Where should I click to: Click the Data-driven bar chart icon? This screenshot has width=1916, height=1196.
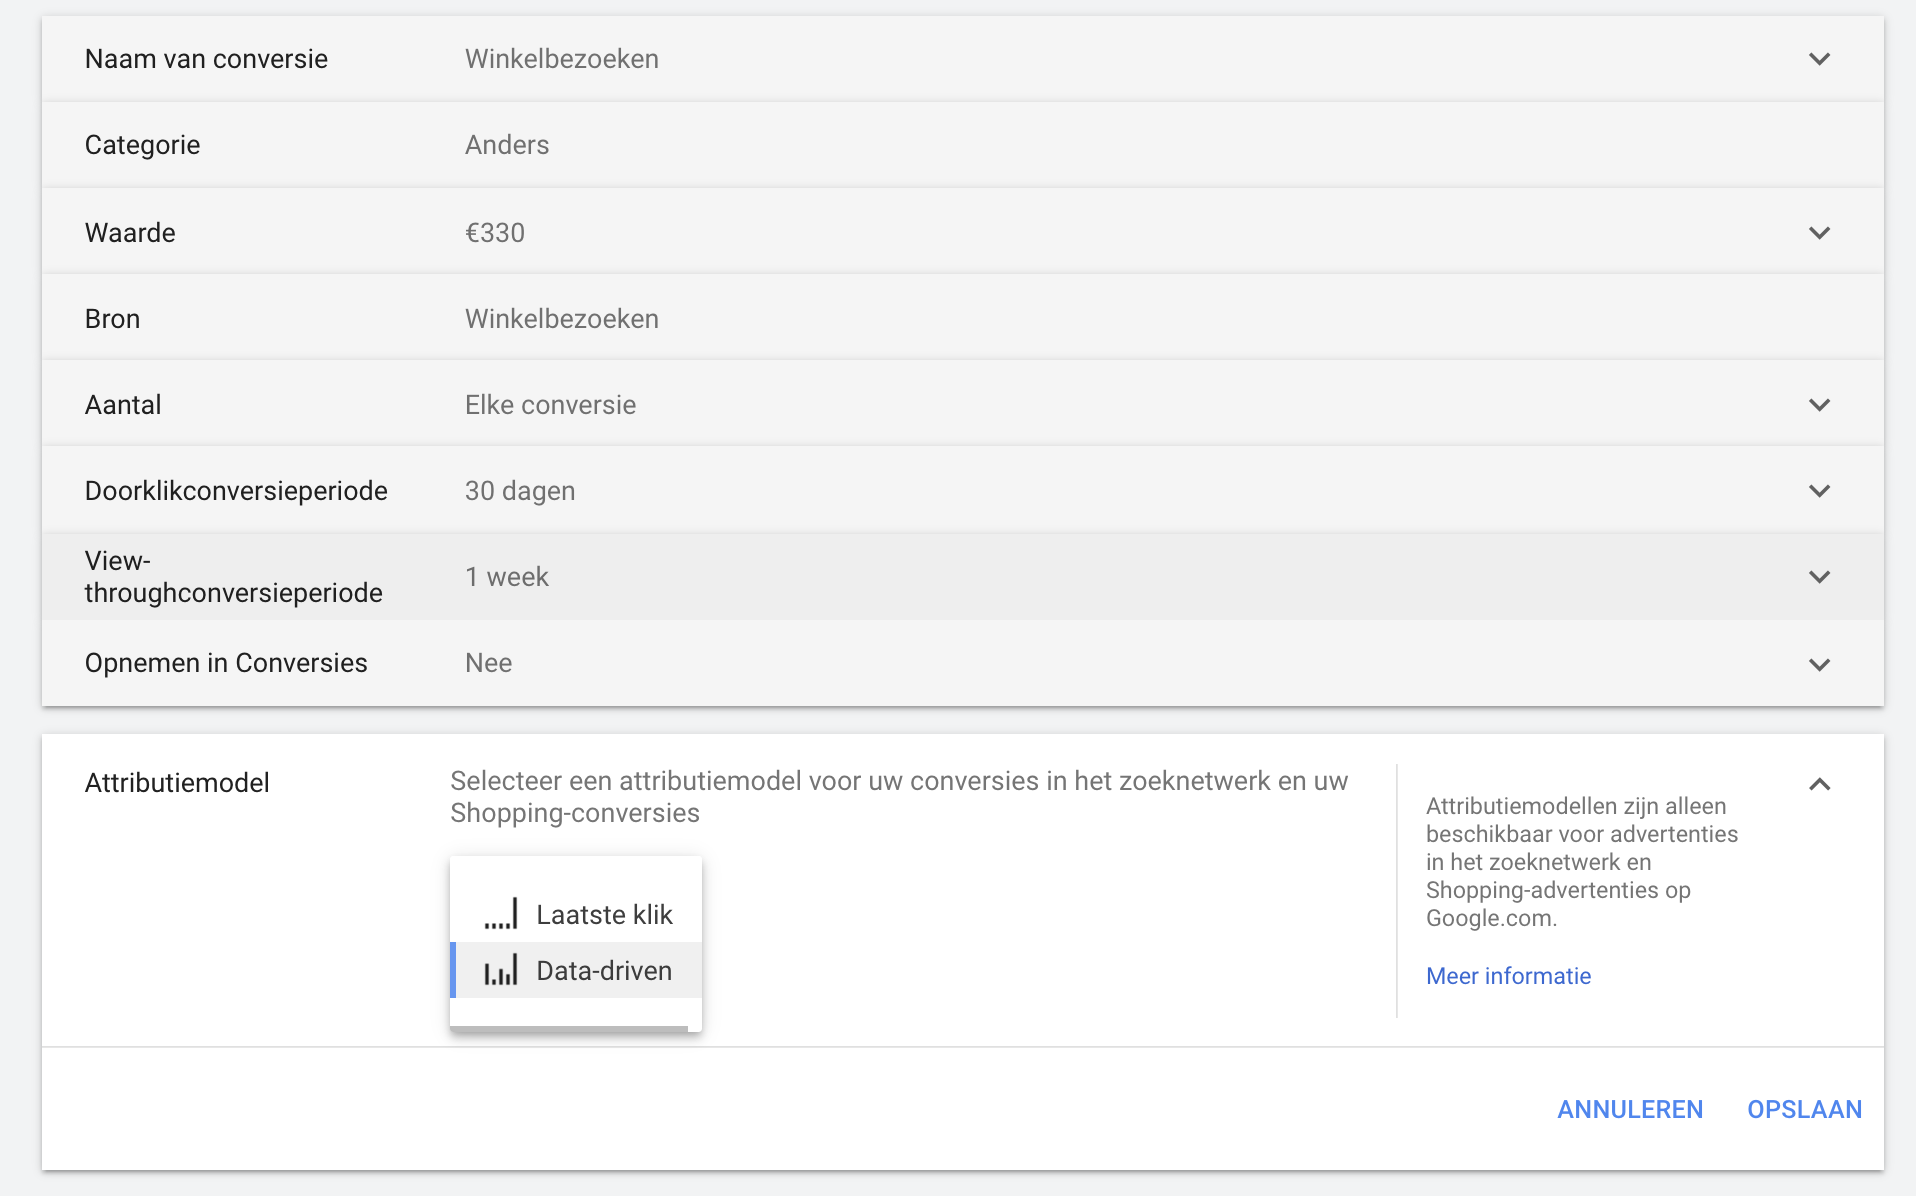click(501, 970)
